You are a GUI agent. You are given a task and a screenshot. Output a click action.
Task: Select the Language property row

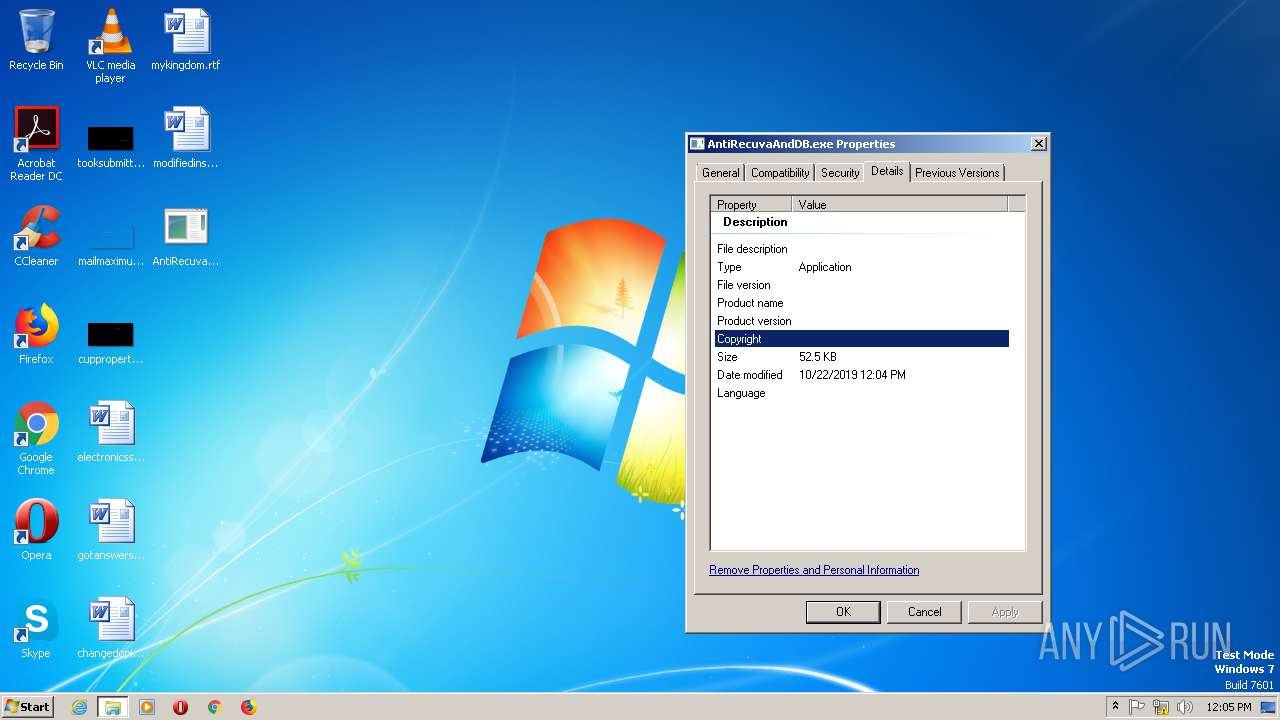click(862, 393)
